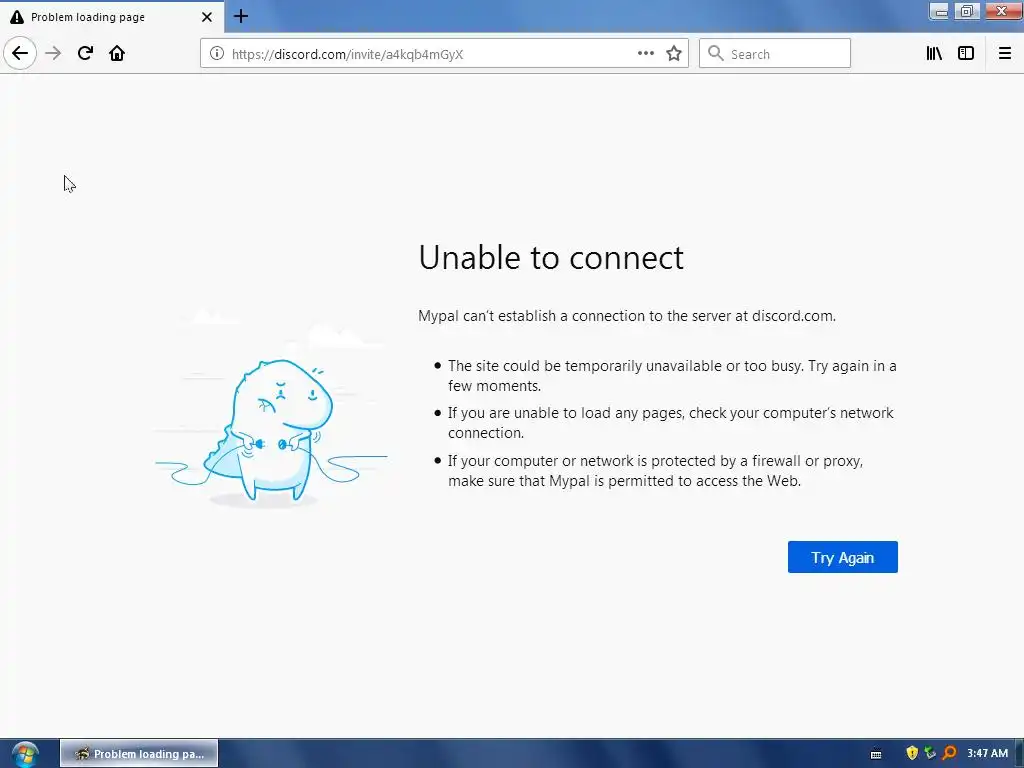Show site information for discord.com

point(217,54)
